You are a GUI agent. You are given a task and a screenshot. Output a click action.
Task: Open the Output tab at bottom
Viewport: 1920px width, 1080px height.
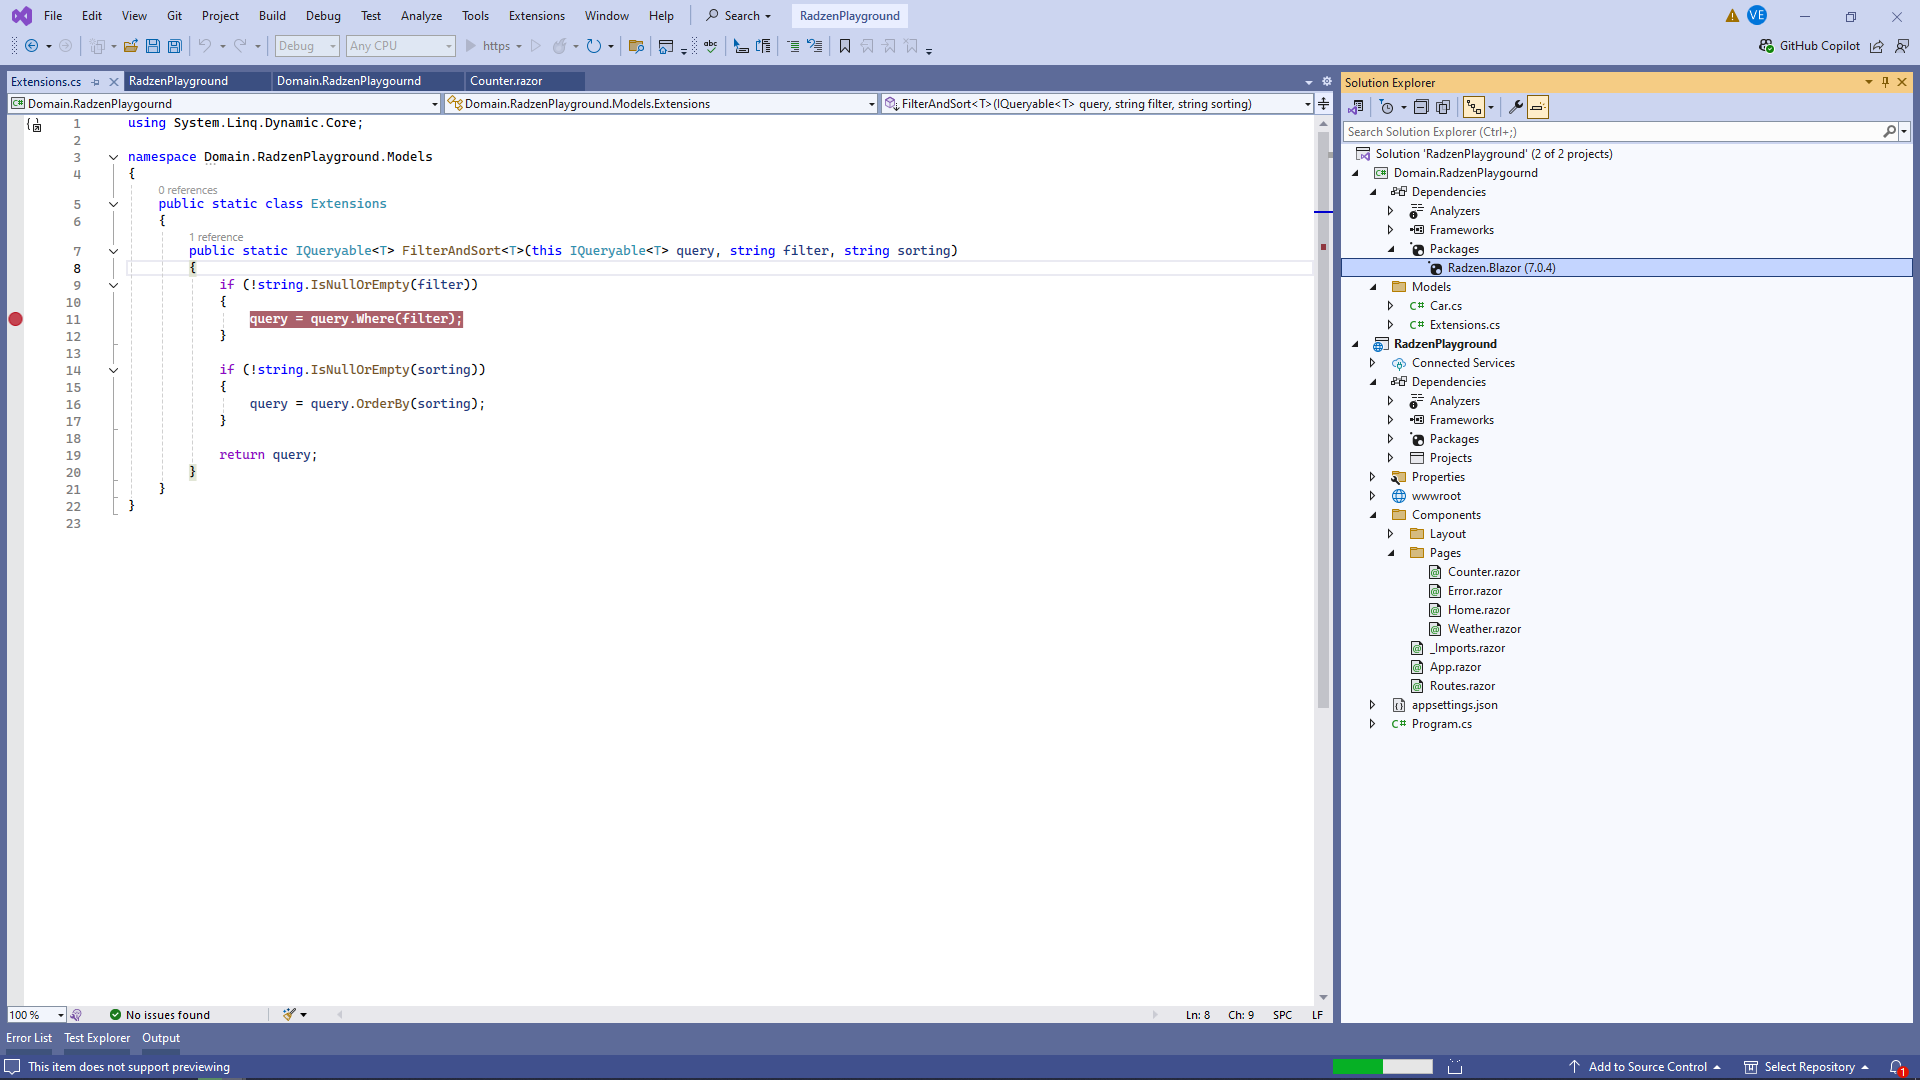click(x=161, y=1038)
